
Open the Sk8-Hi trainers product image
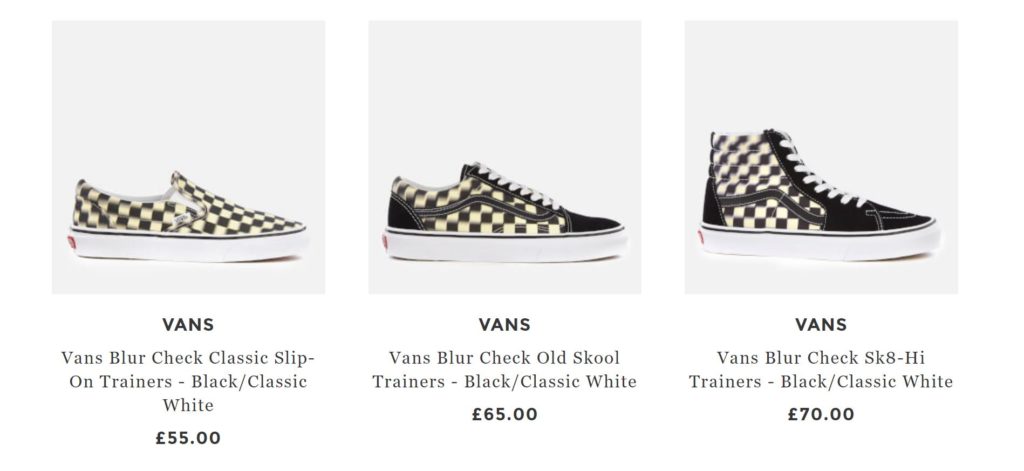(820, 157)
